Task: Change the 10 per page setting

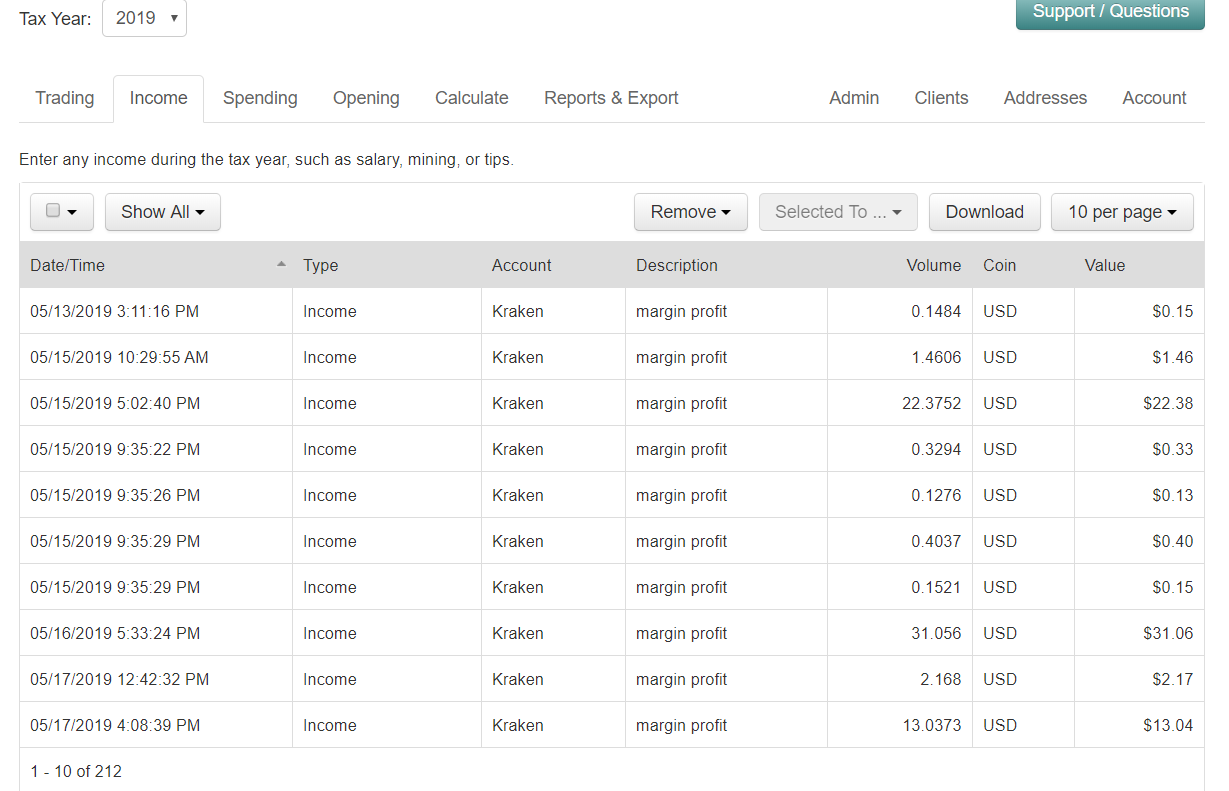Action: (x=1121, y=212)
